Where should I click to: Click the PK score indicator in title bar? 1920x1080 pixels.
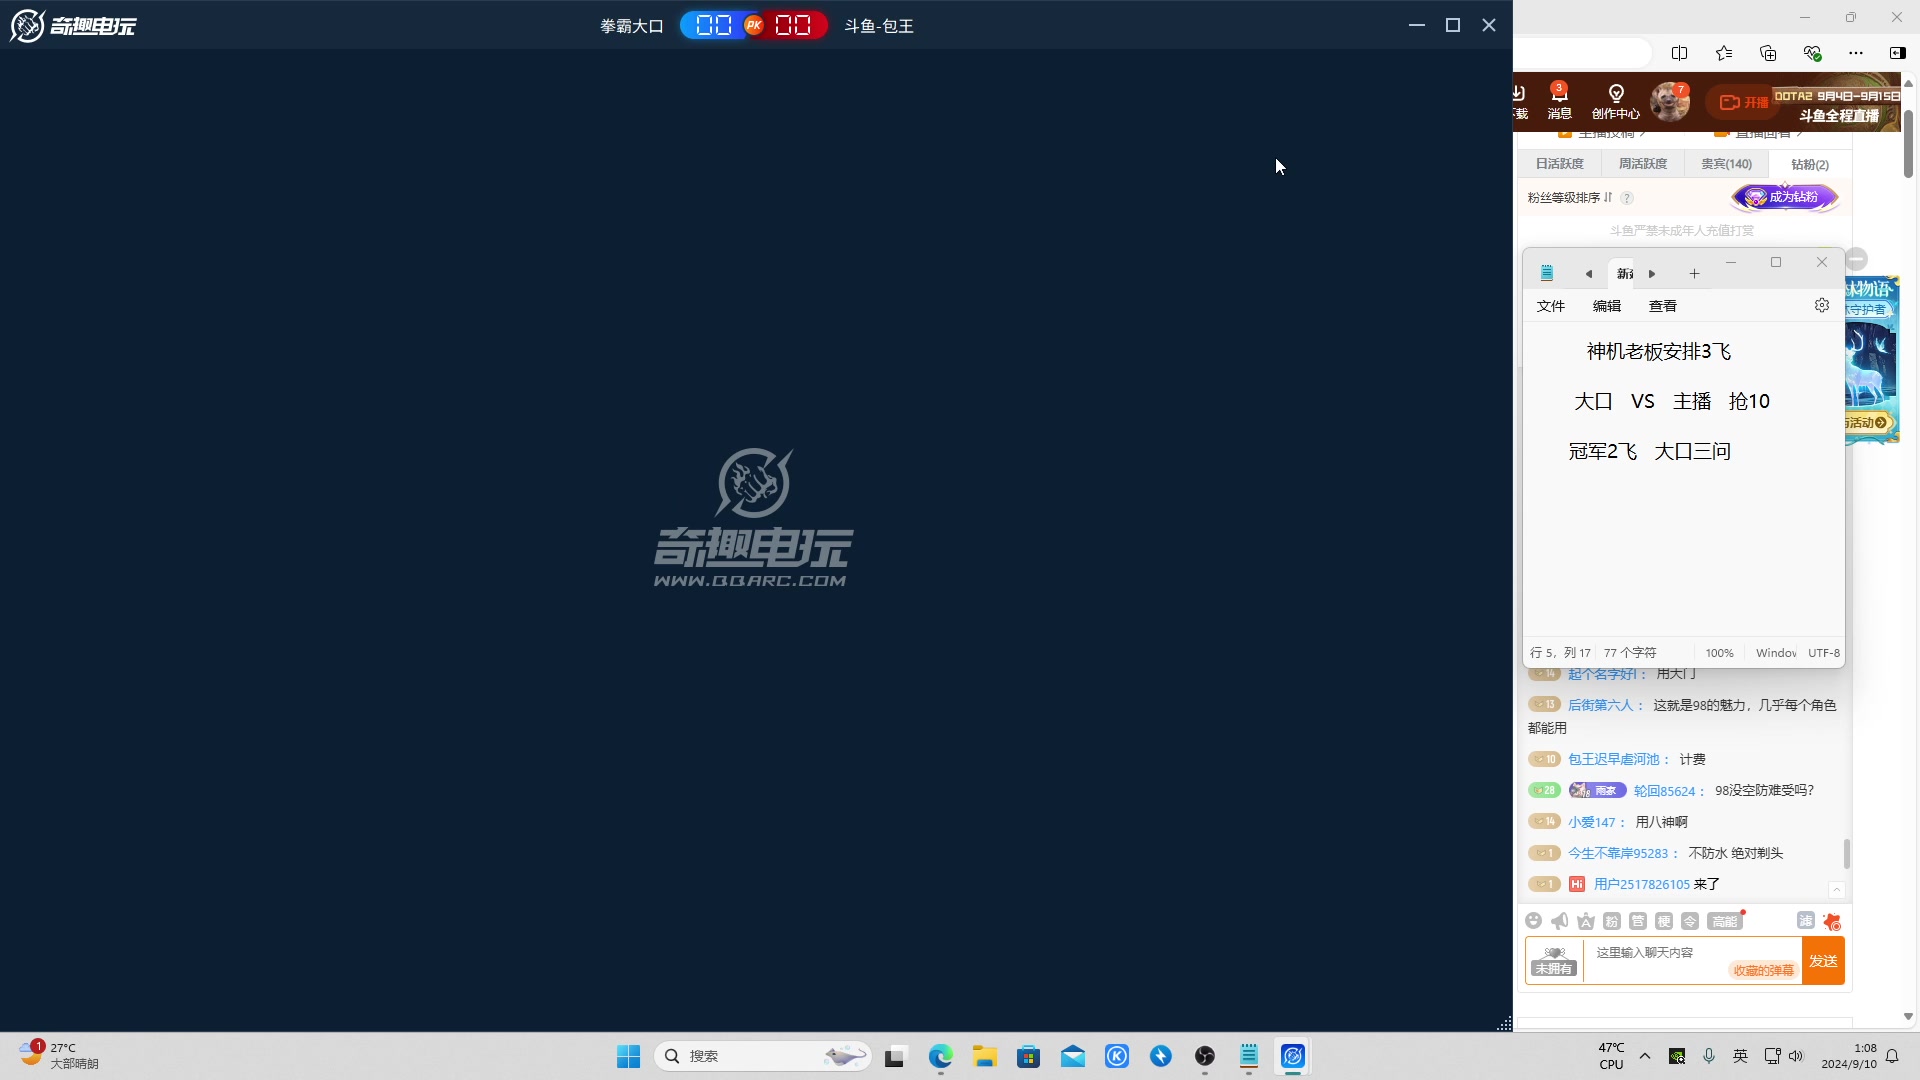tap(754, 25)
